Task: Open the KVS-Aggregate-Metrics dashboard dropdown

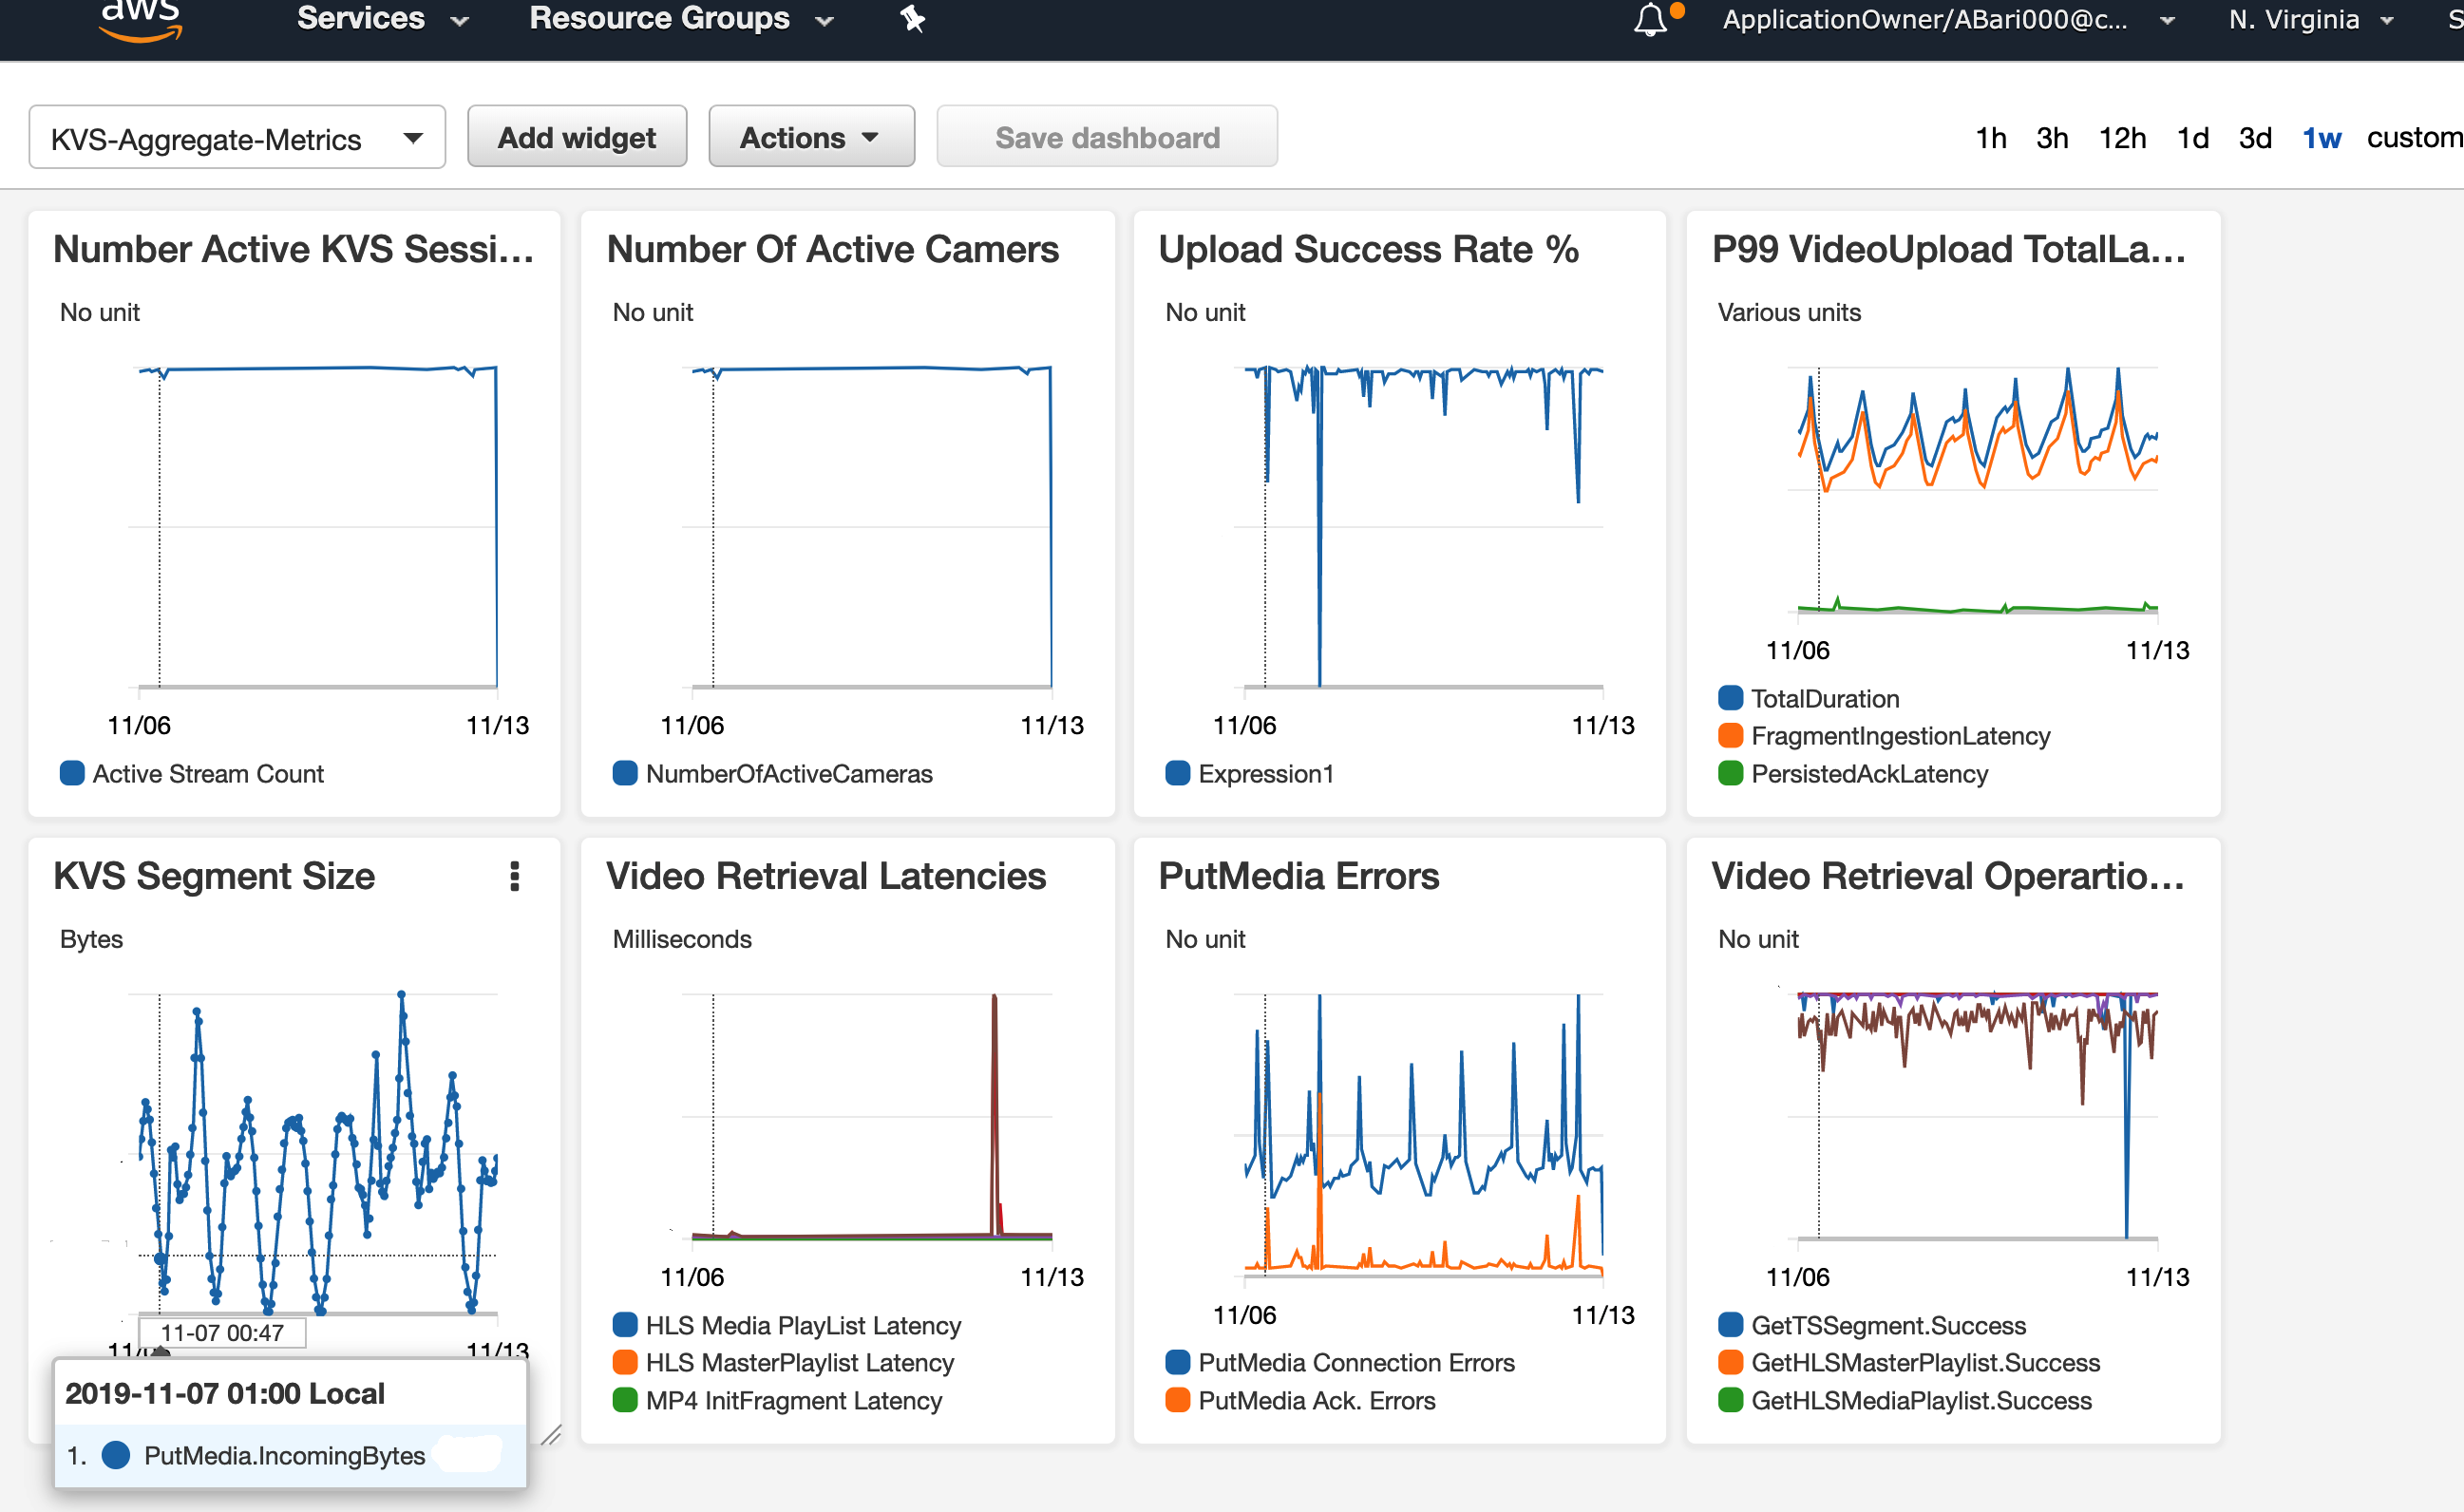Action: 237,138
